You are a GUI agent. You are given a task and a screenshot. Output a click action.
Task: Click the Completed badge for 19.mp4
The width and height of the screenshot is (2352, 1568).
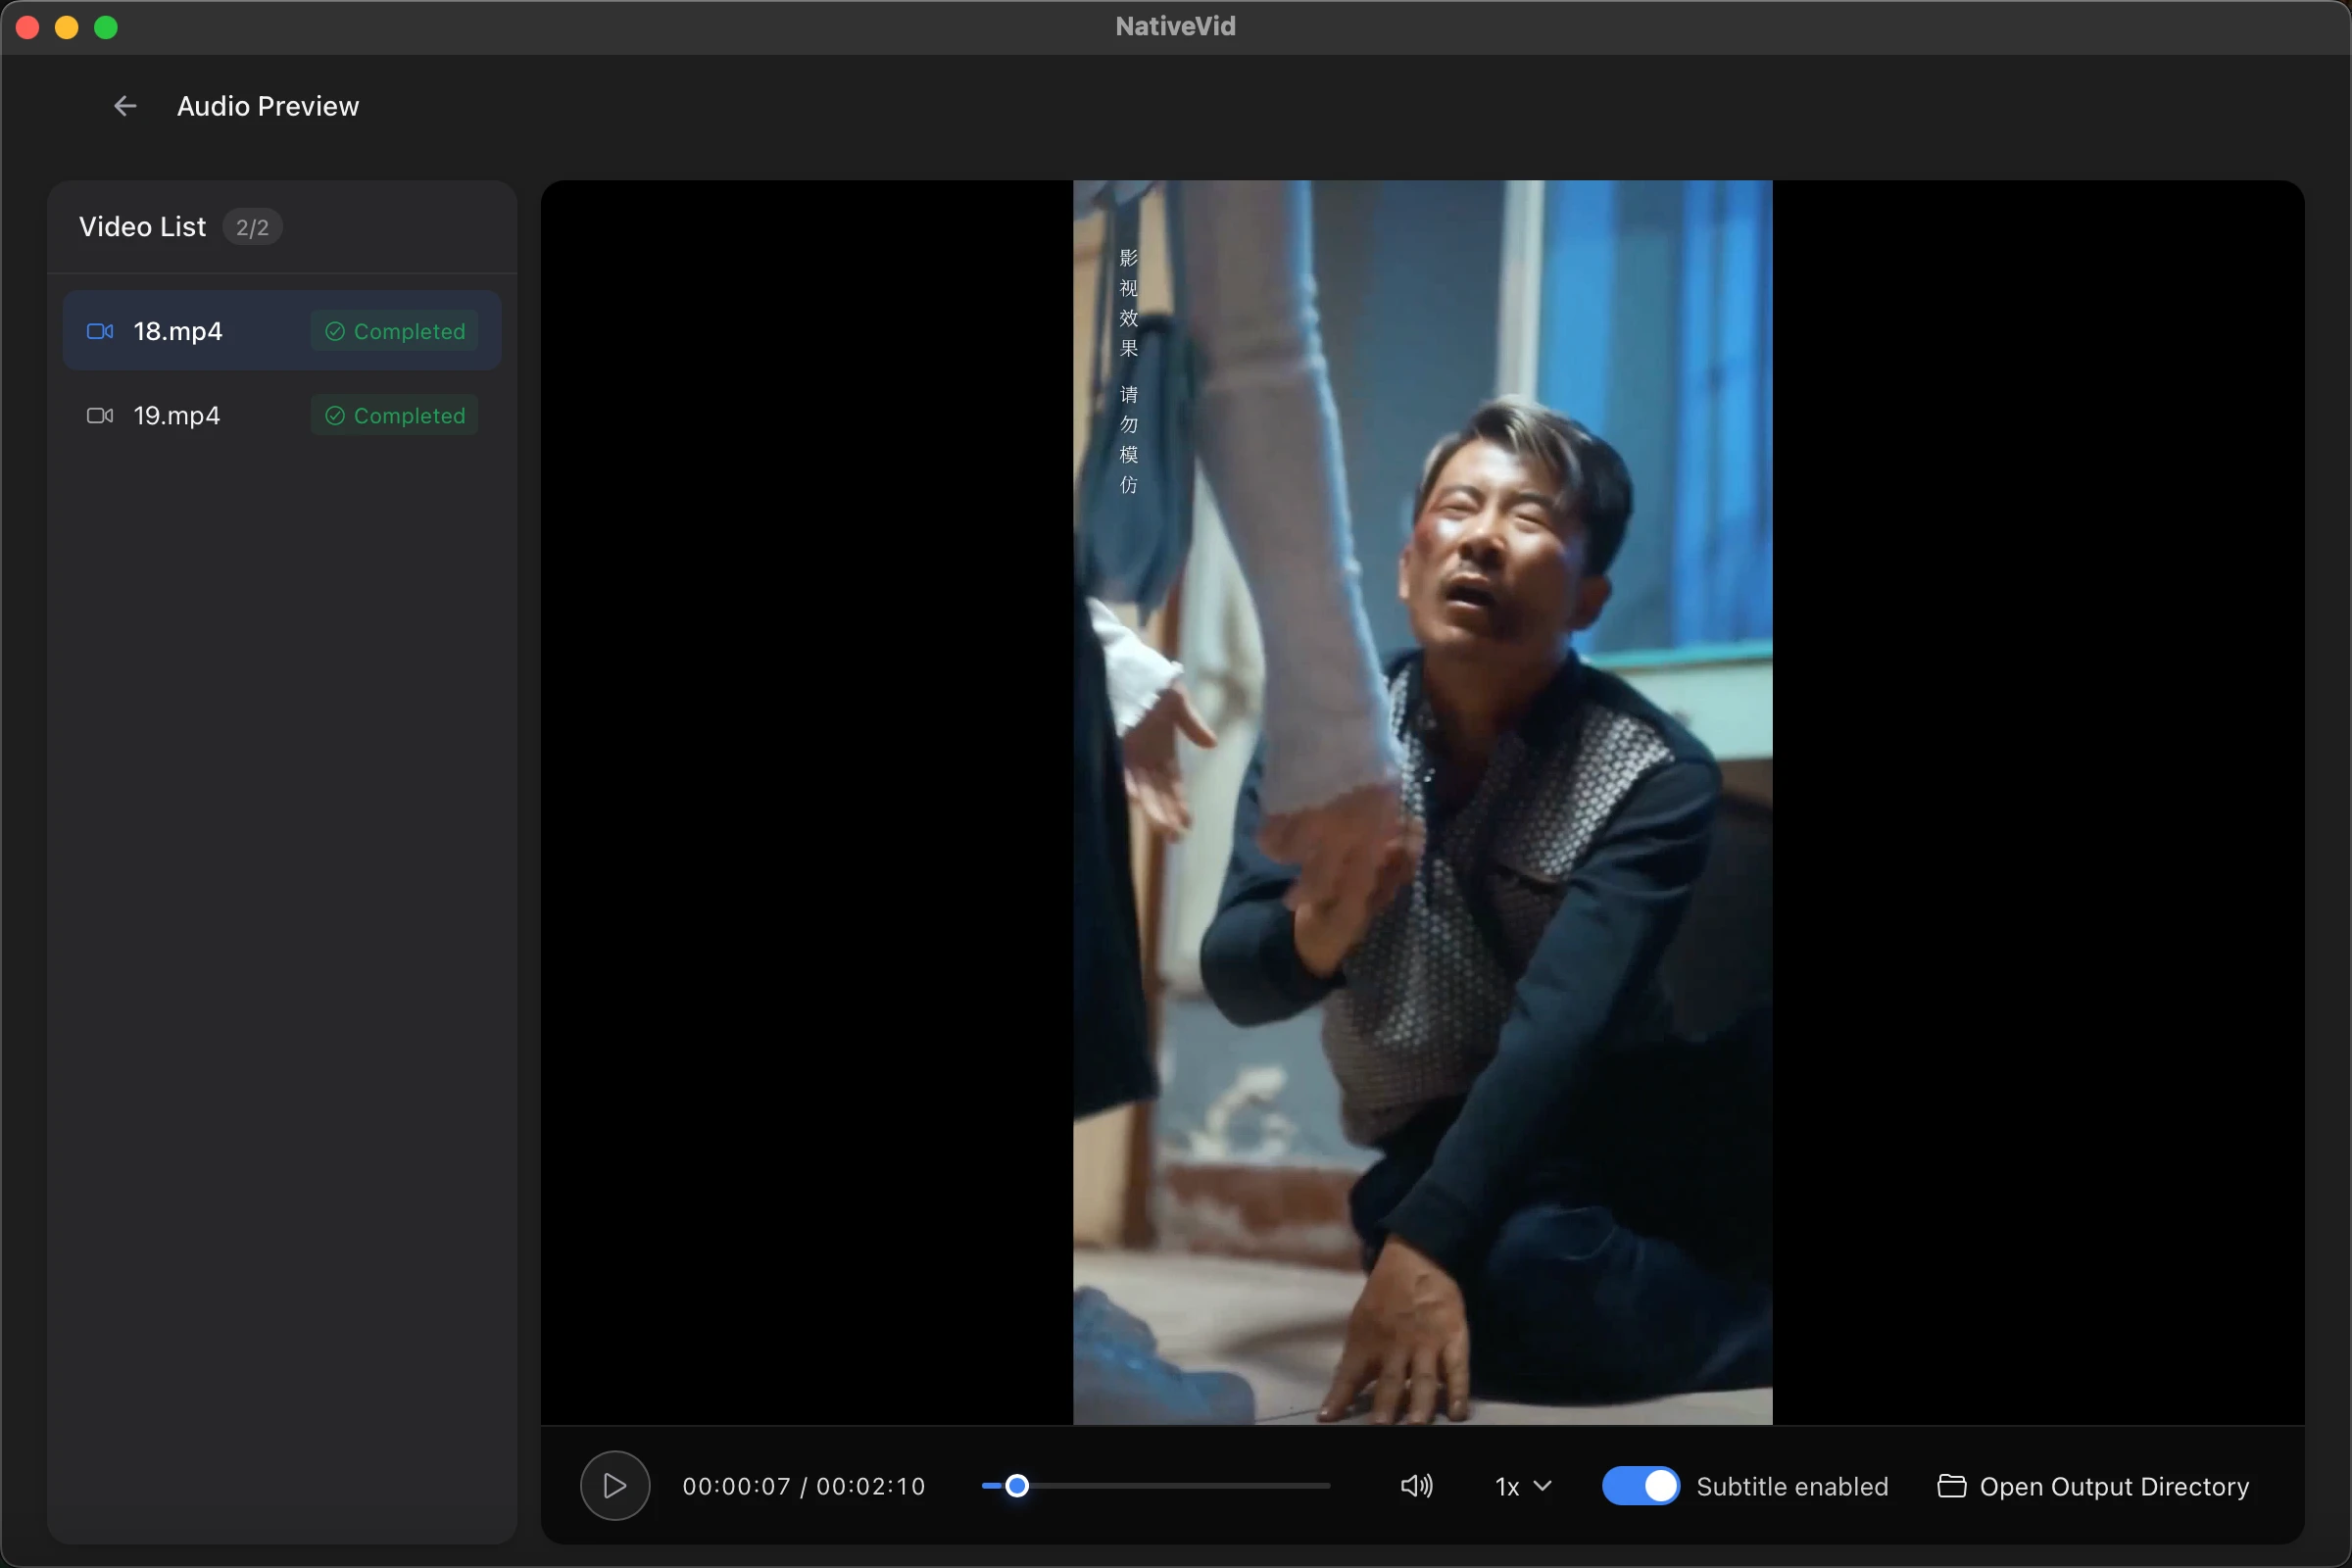(395, 415)
